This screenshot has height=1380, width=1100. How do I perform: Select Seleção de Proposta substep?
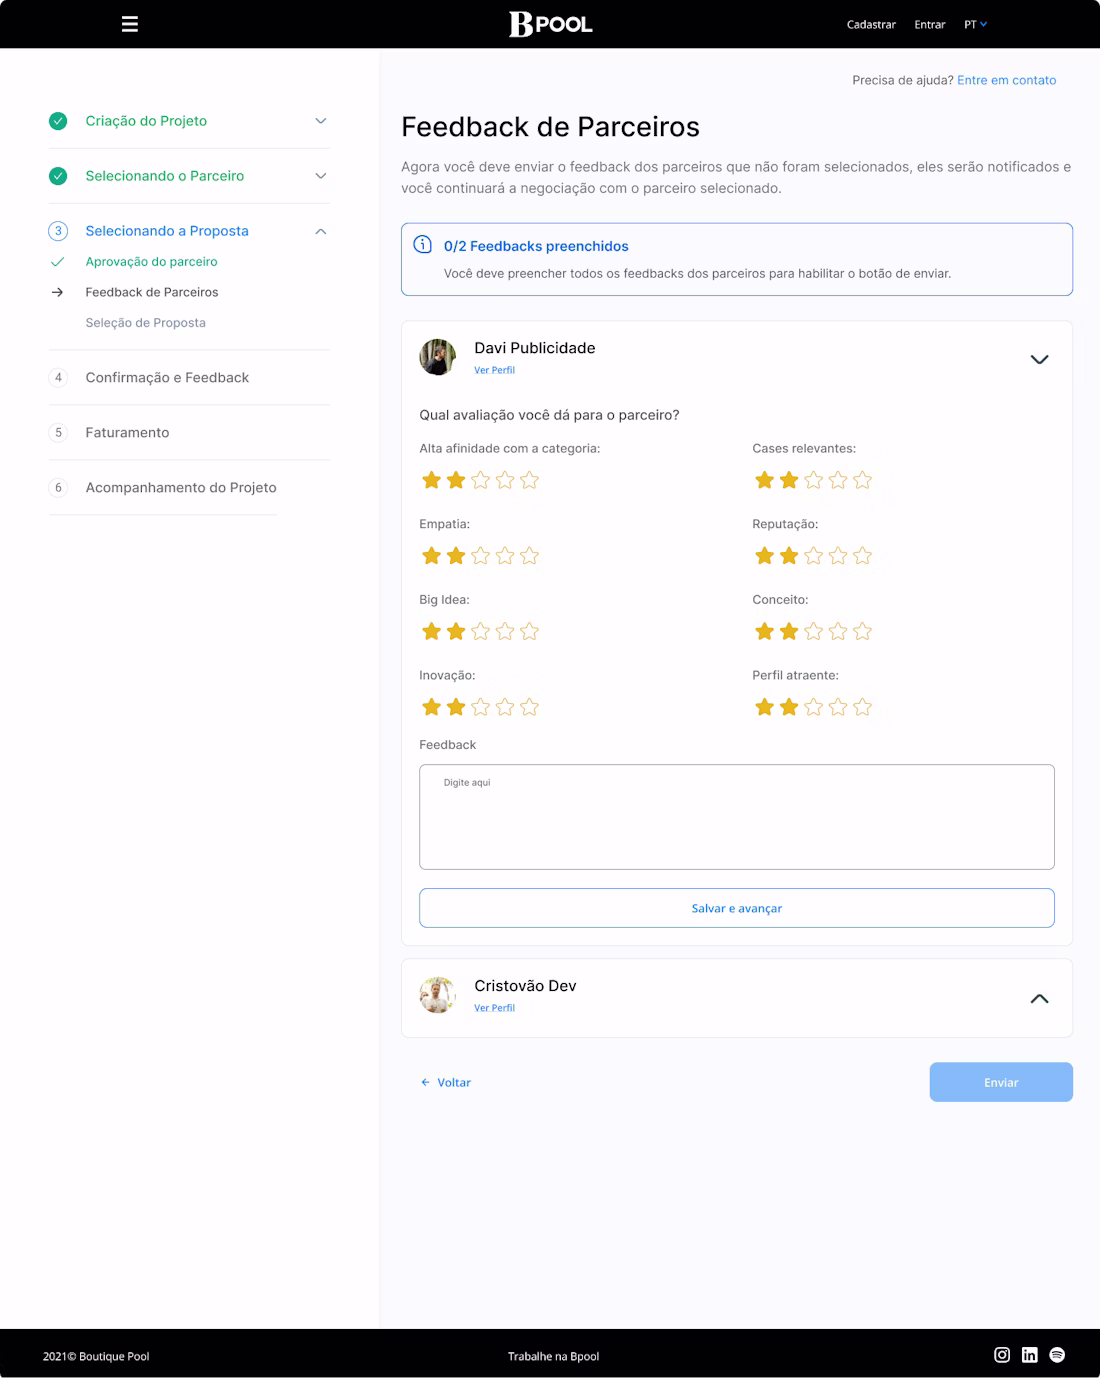[146, 323]
